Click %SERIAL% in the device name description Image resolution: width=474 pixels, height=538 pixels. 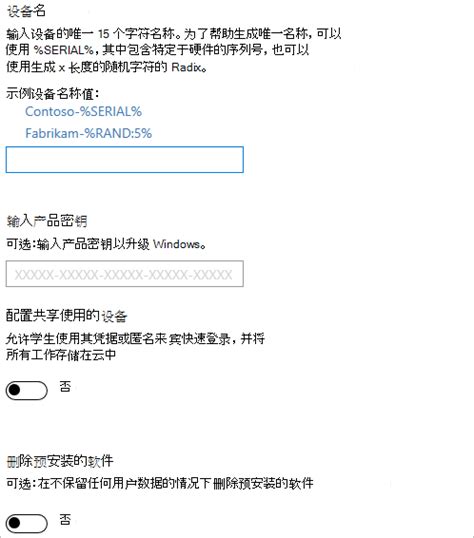(x=63, y=50)
